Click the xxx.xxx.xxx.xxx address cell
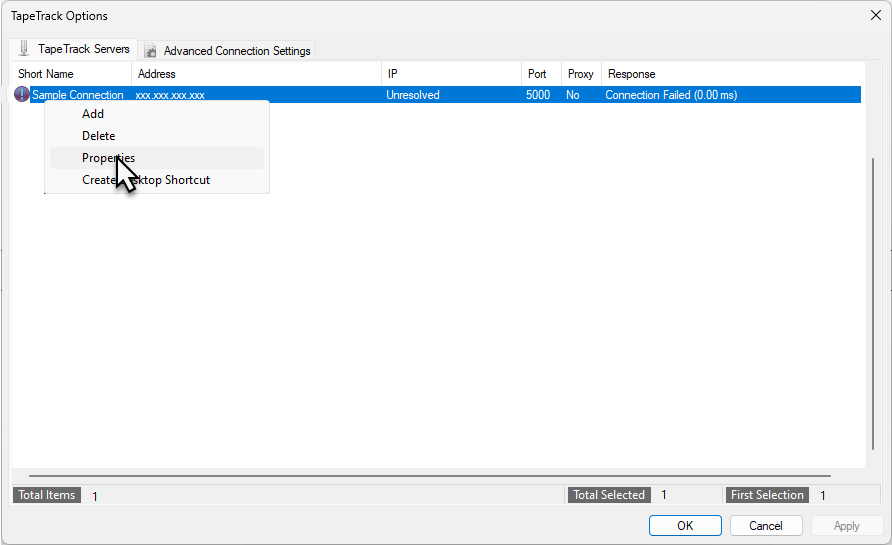 click(170, 95)
